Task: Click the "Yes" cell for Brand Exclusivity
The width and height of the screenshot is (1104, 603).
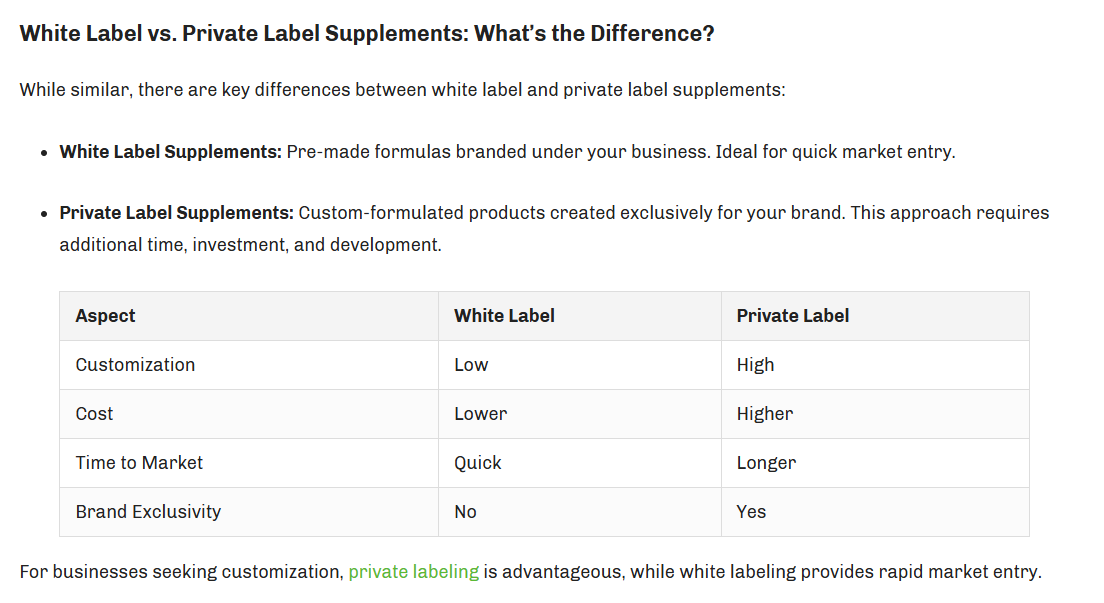Action: tap(751, 512)
